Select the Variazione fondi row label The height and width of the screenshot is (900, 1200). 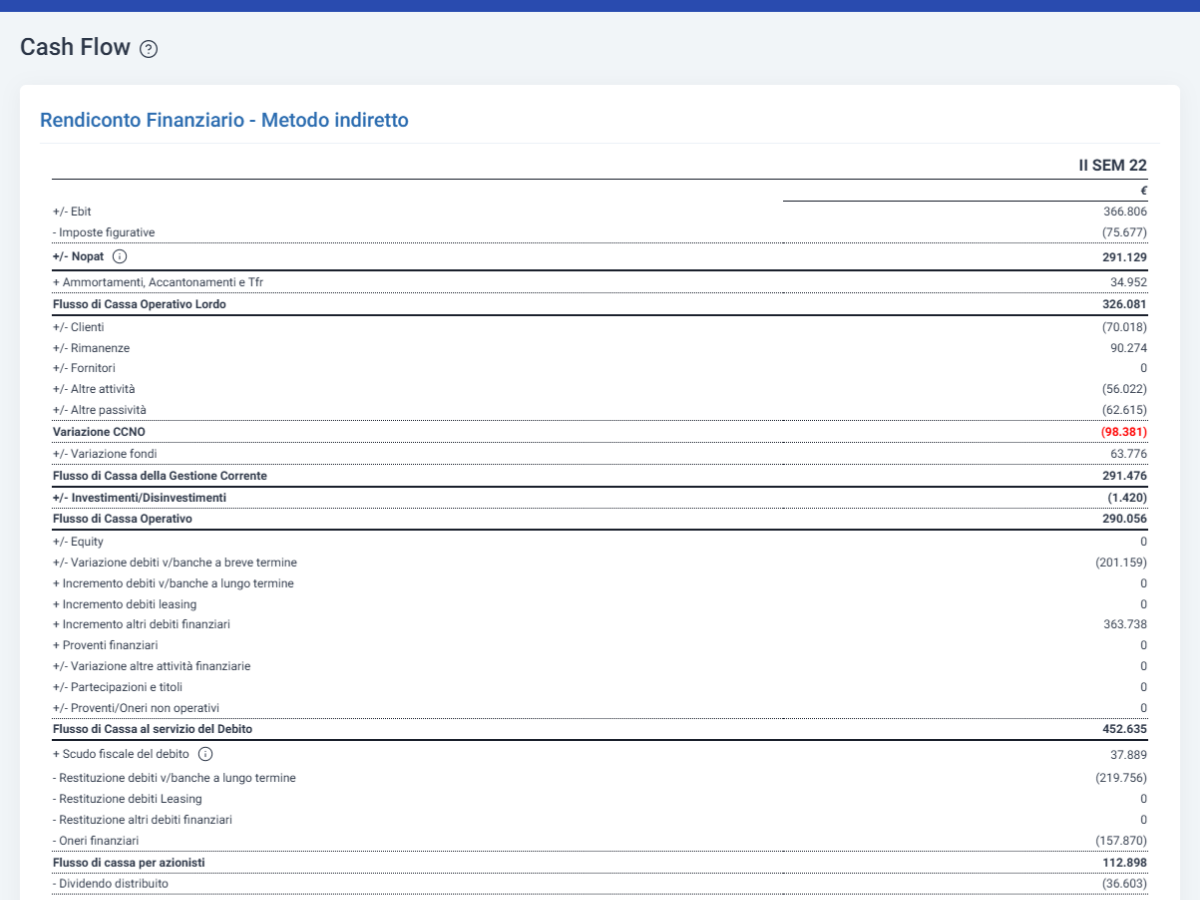[104, 454]
